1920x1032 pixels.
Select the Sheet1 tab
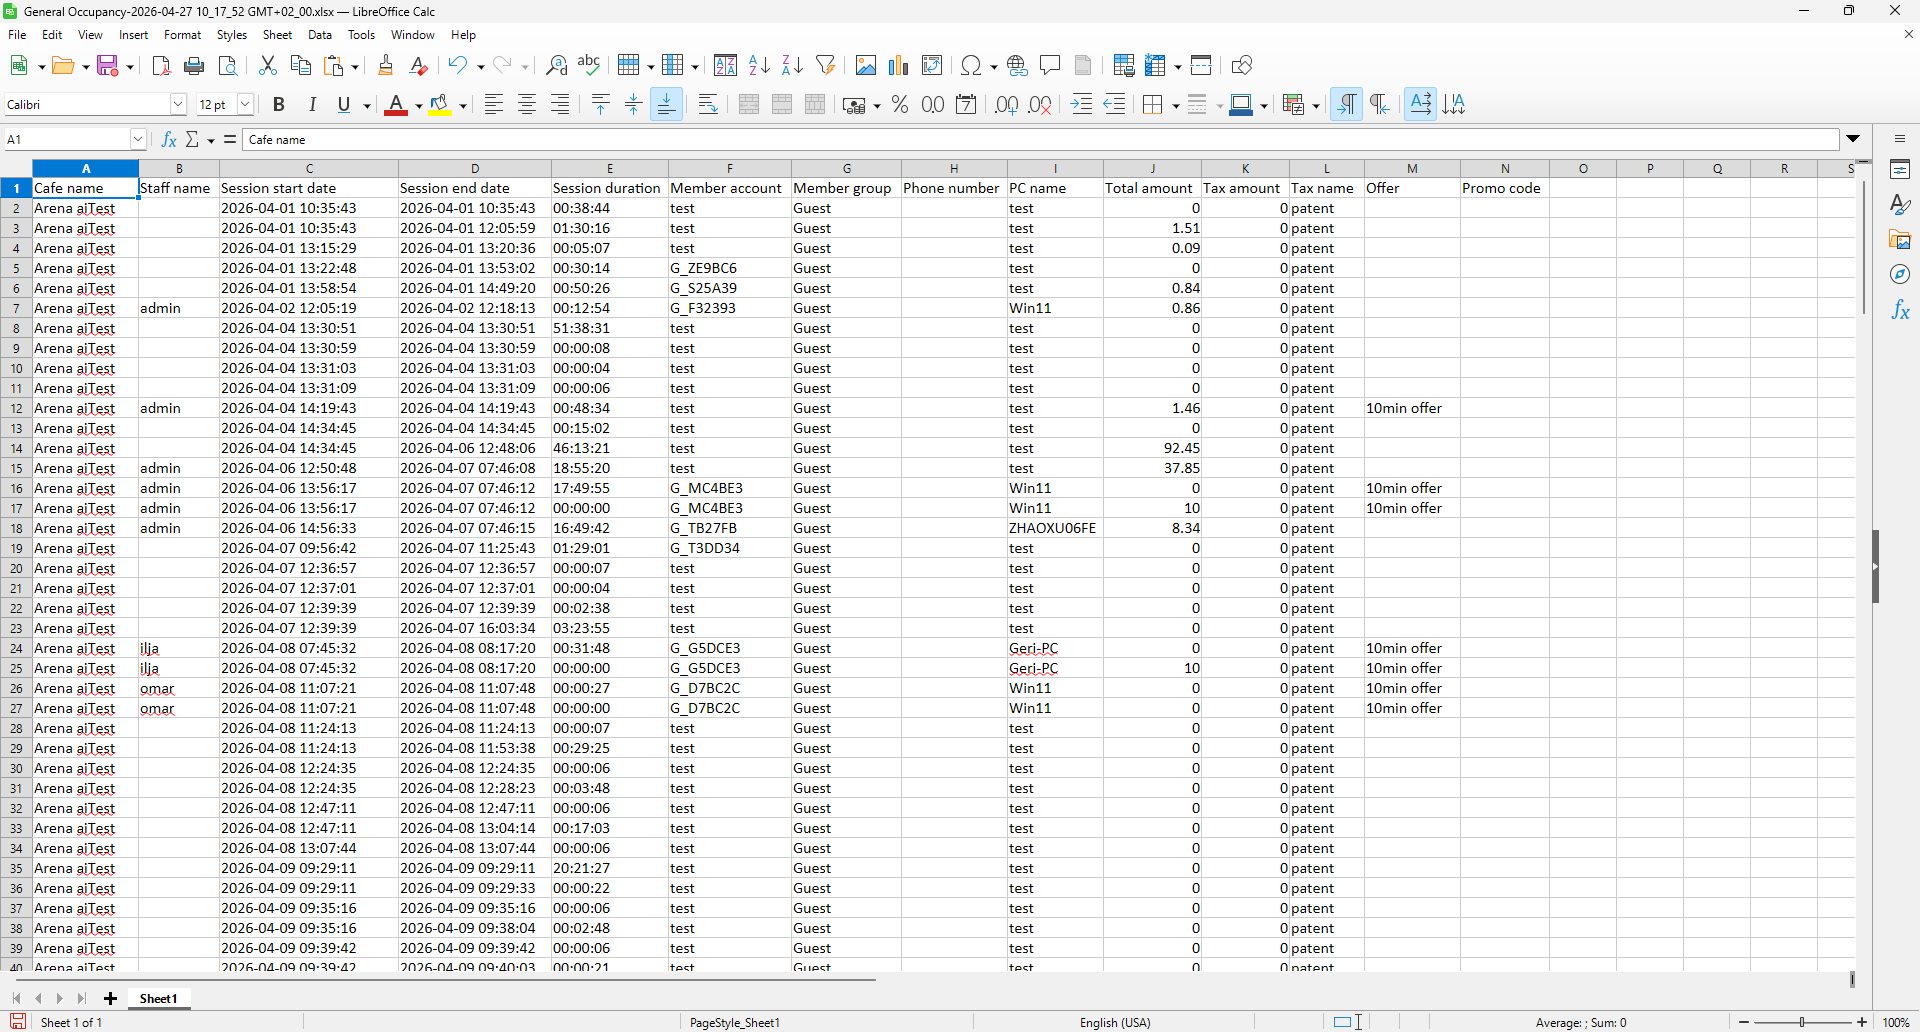(x=158, y=999)
